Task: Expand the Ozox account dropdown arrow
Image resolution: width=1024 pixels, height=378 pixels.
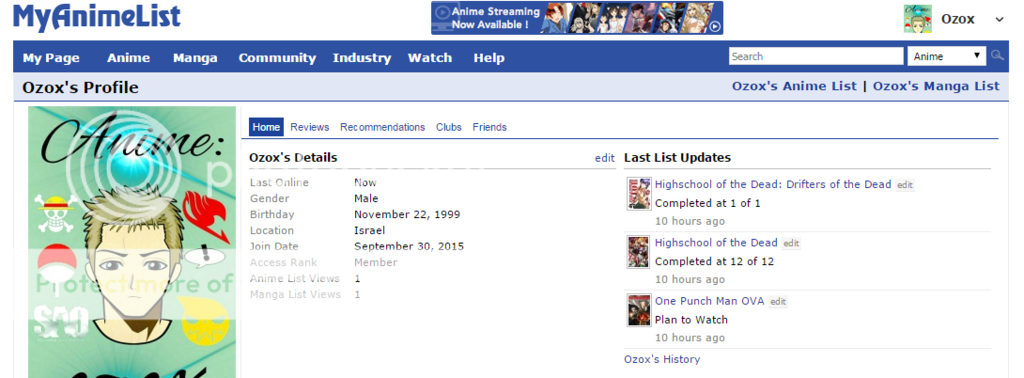Action: [999, 20]
